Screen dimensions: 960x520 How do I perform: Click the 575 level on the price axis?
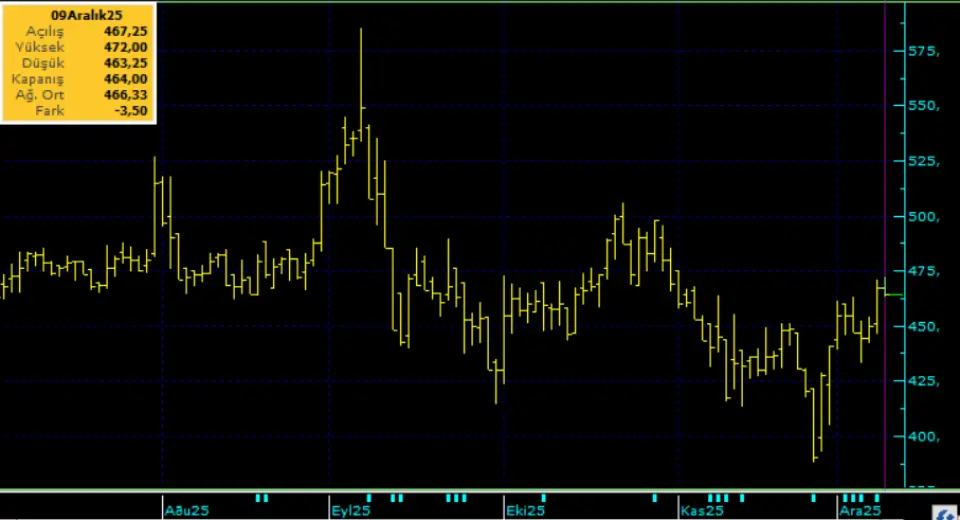923,51
